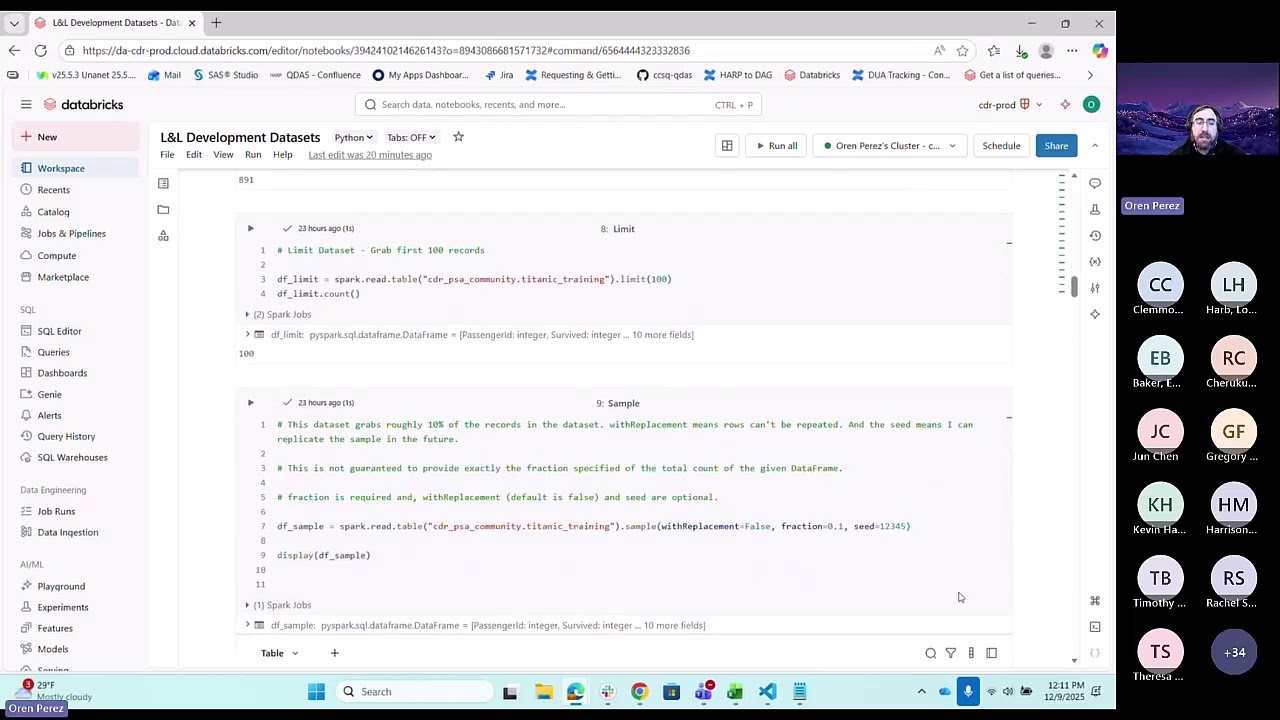1280x720 pixels.
Task: Run cell 9 Sample
Action: pos(250,402)
